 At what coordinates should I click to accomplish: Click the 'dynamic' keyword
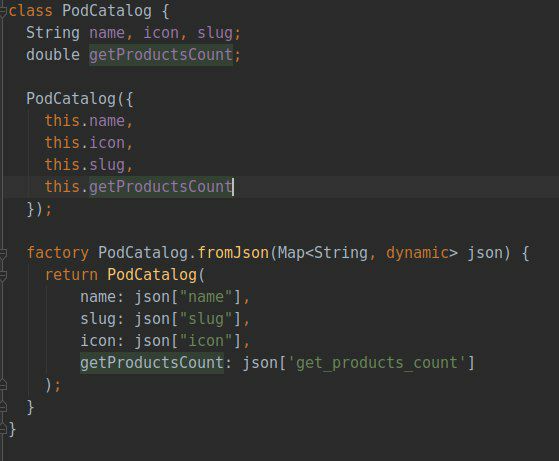tap(417, 253)
